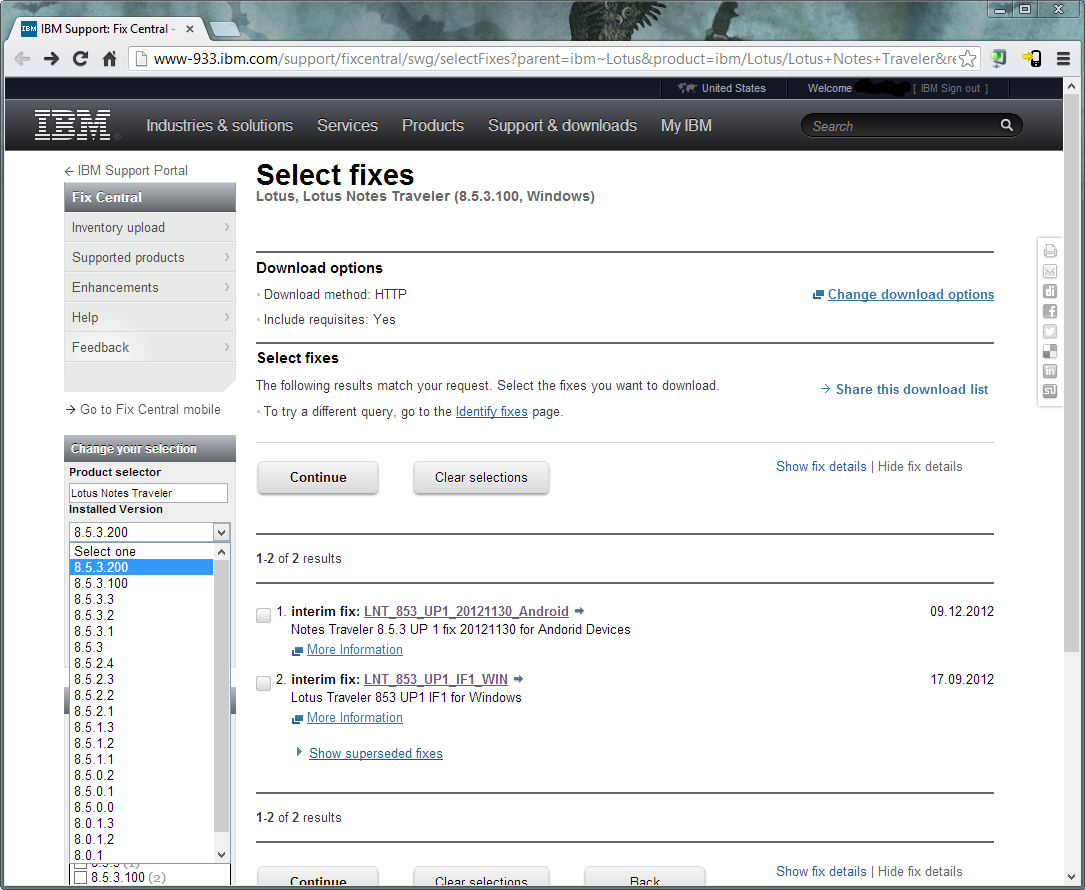Click the United States region map icon
Viewport: 1085px width, 890px height.
click(x=686, y=88)
